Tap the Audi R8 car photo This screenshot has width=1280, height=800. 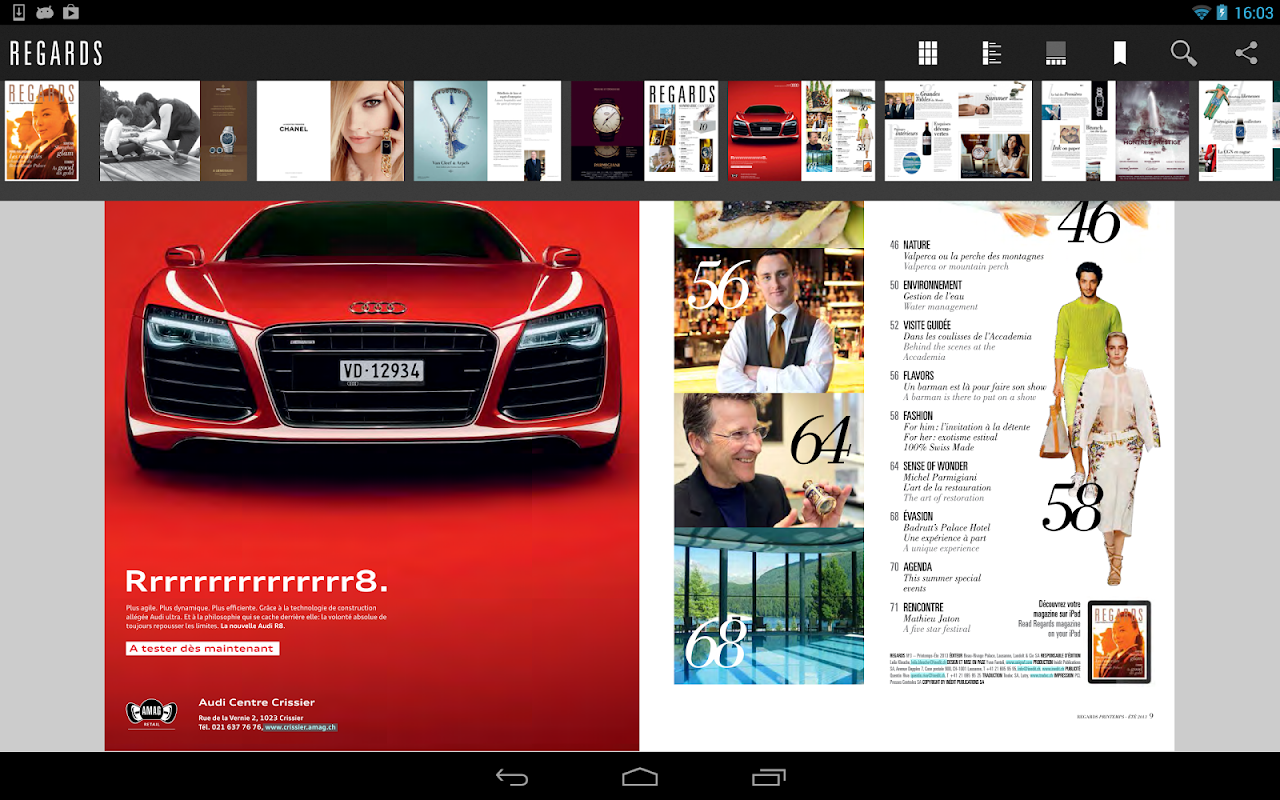tap(372, 342)
